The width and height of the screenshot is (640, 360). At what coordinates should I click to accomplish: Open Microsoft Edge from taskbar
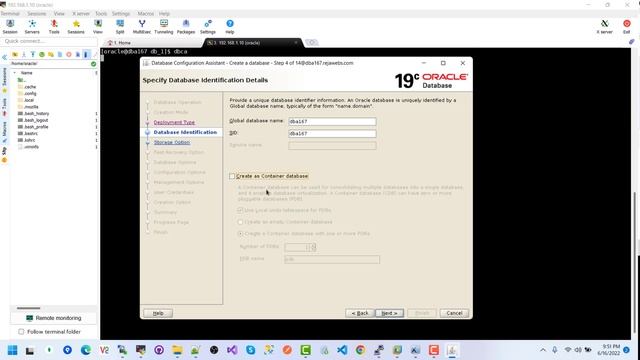pyautogui.click(x=86, y=350)
